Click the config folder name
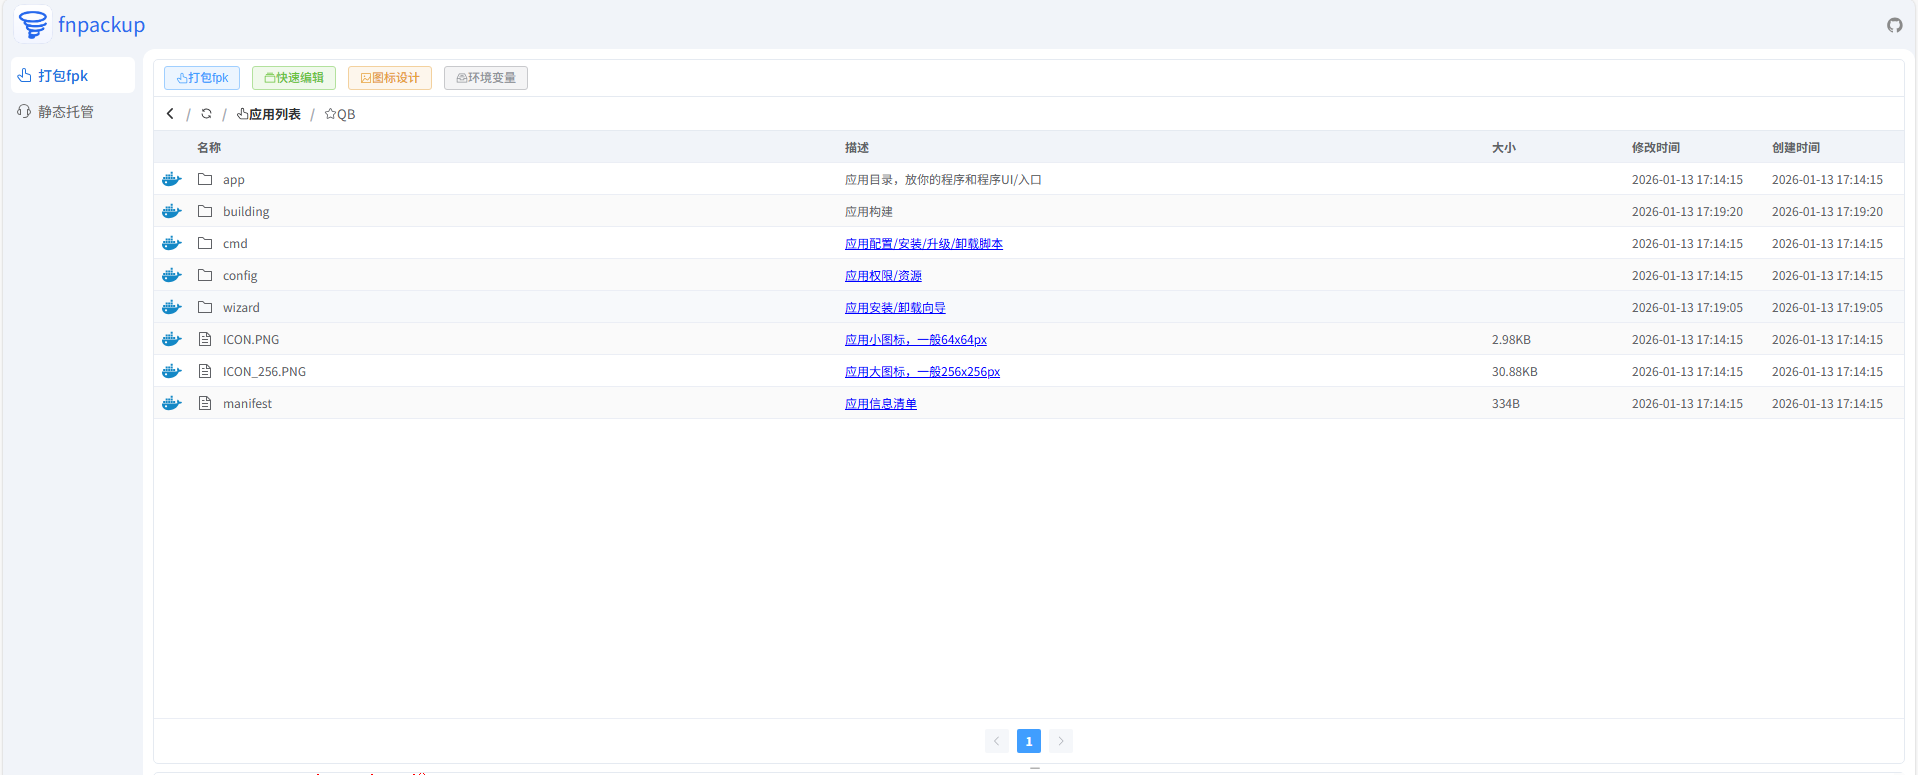Viewport: 1918px width, 775px height. click(240, 275)
